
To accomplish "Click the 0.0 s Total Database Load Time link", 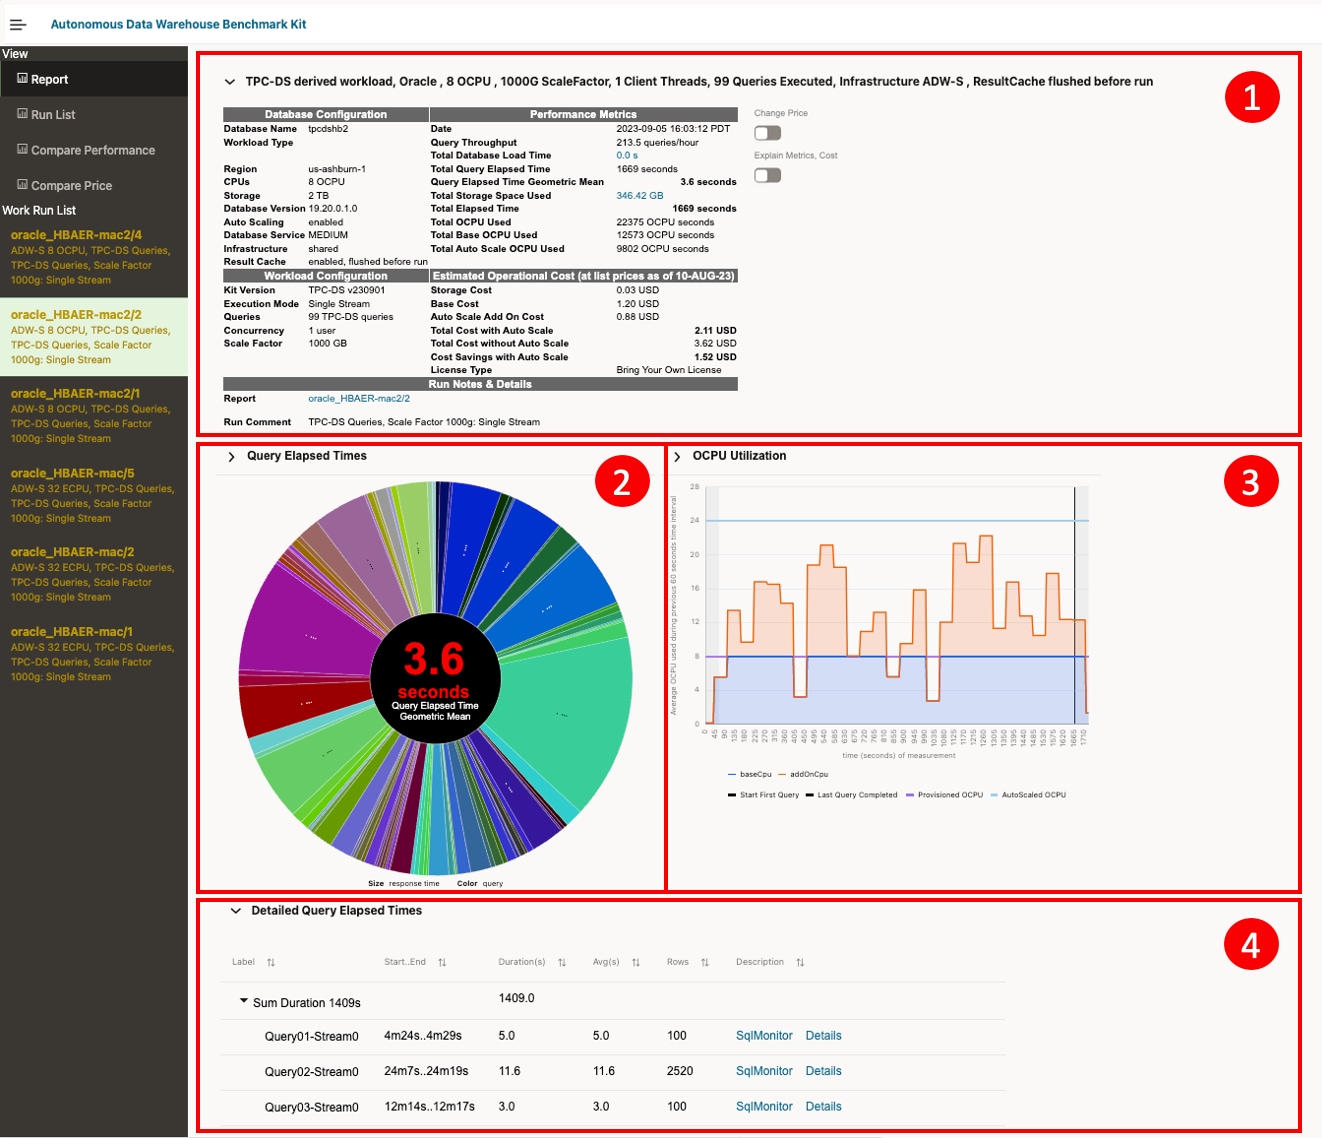I will click(x=627, y=155).
